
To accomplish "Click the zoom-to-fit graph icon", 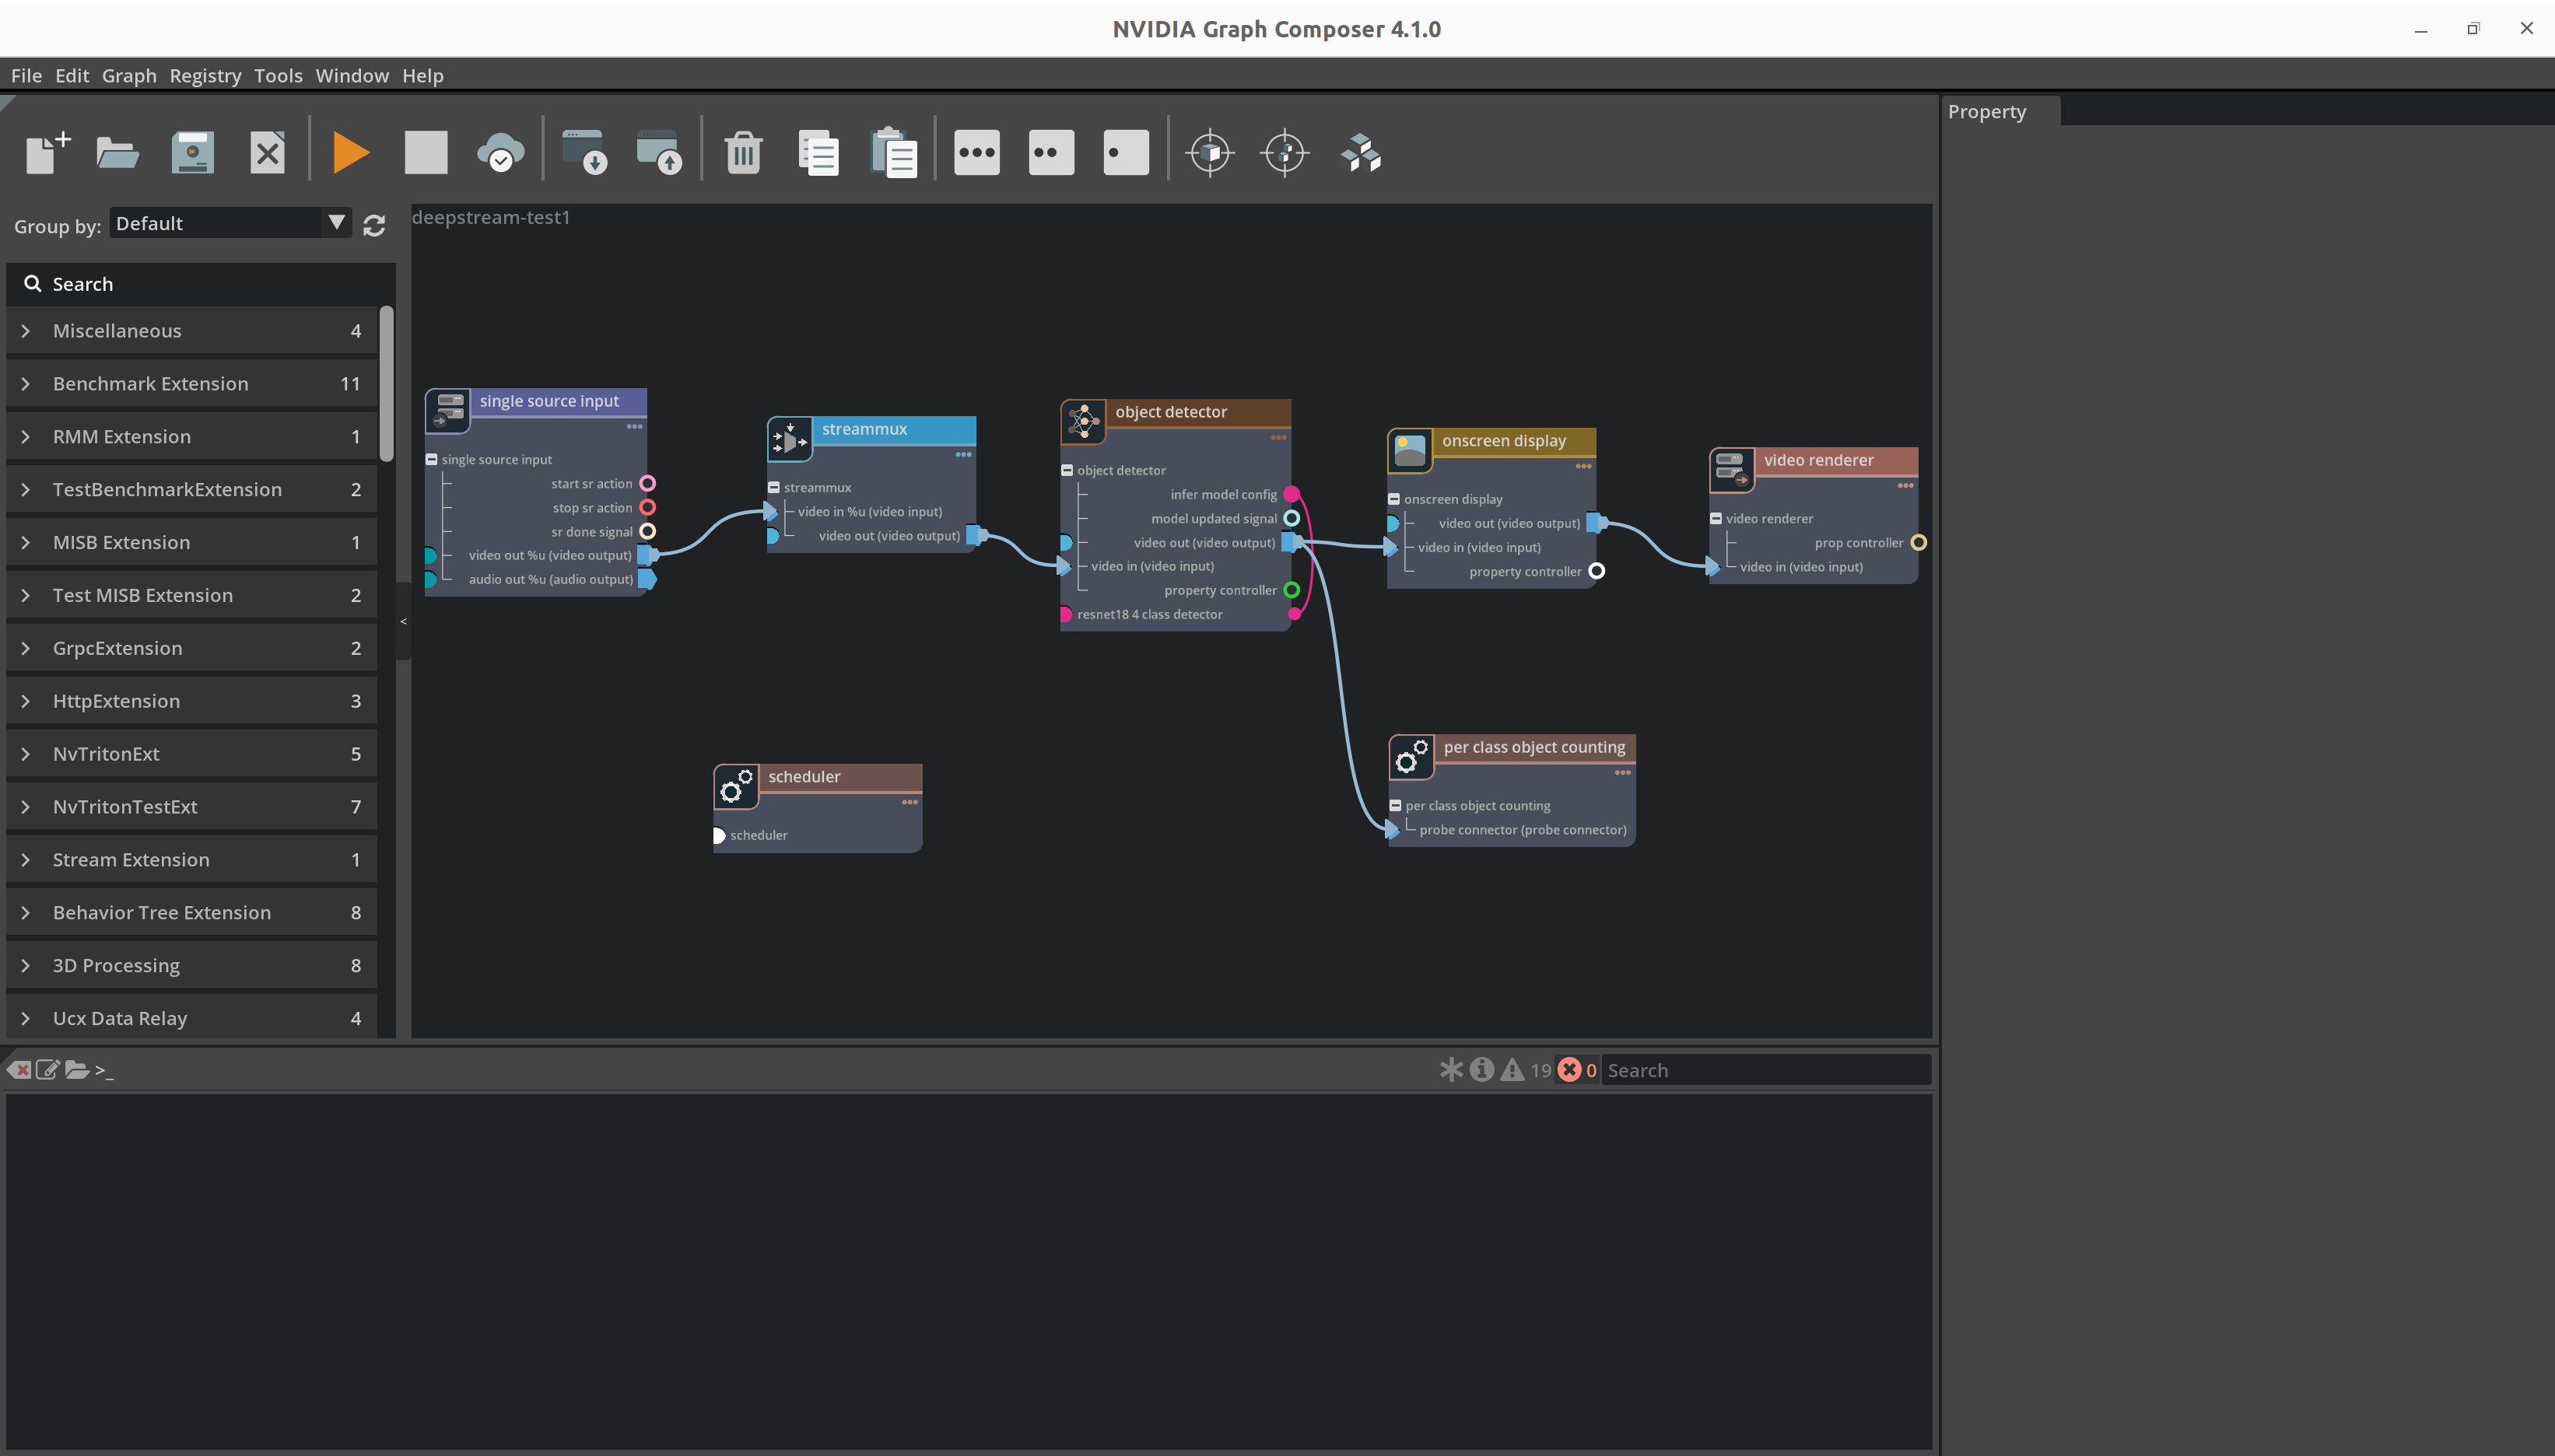I will pos(1286,154).
